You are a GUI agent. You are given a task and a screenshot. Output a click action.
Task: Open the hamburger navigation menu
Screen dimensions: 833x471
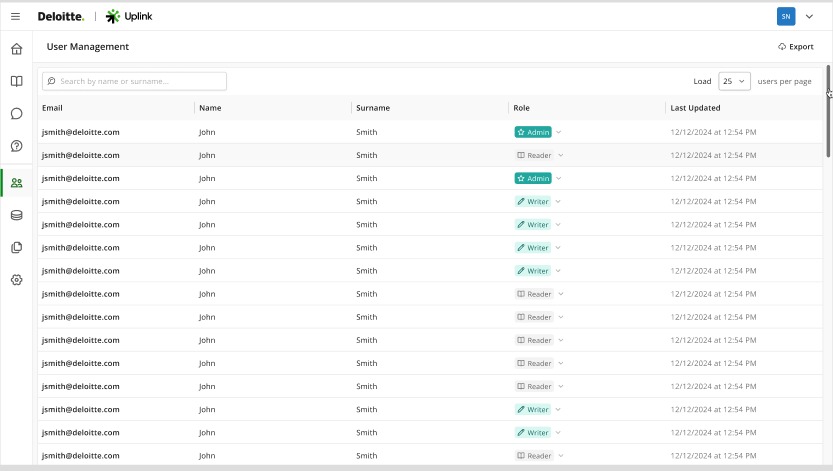pyautogui.click(x=15, y=16)
